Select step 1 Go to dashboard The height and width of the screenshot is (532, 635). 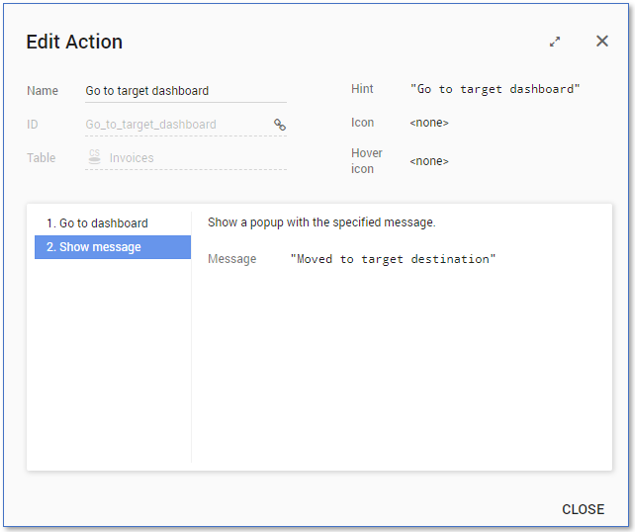point(103,223)
